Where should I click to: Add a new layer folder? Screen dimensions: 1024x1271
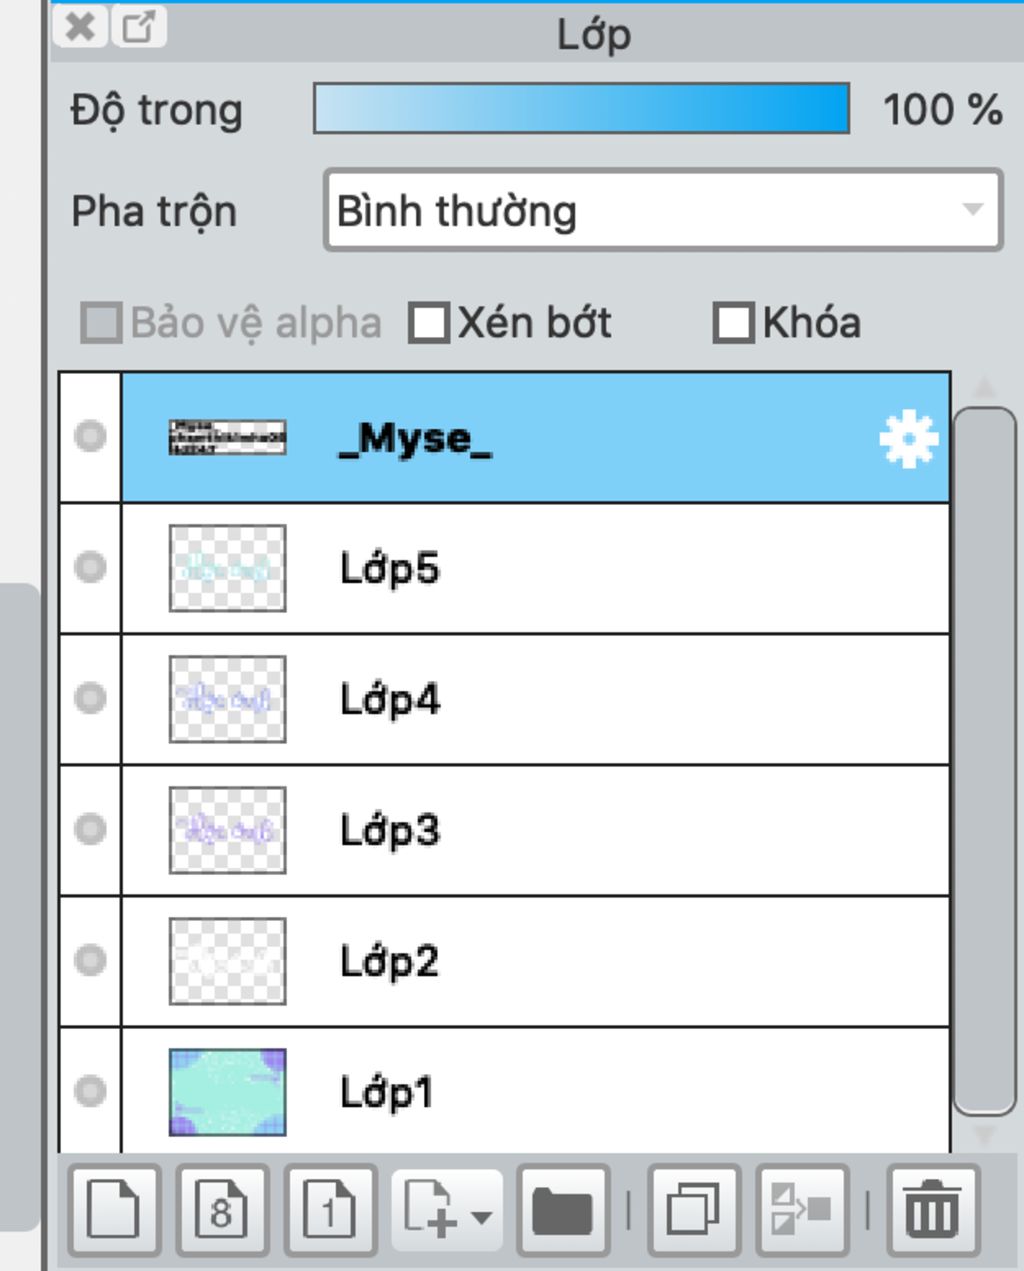point(563,1210)
